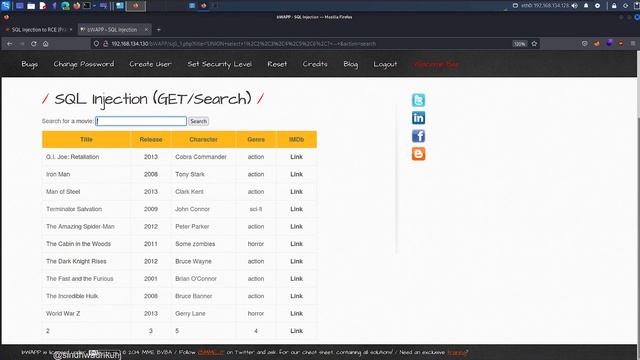Click Logout in the navigation bar

point(385,64)
